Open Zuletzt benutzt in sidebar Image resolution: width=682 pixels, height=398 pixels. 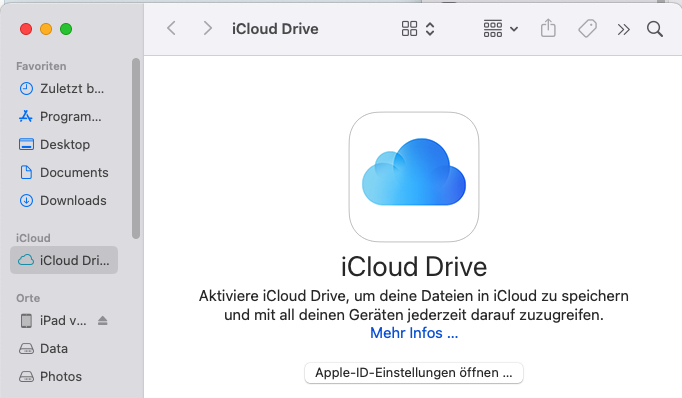point(64,89)
